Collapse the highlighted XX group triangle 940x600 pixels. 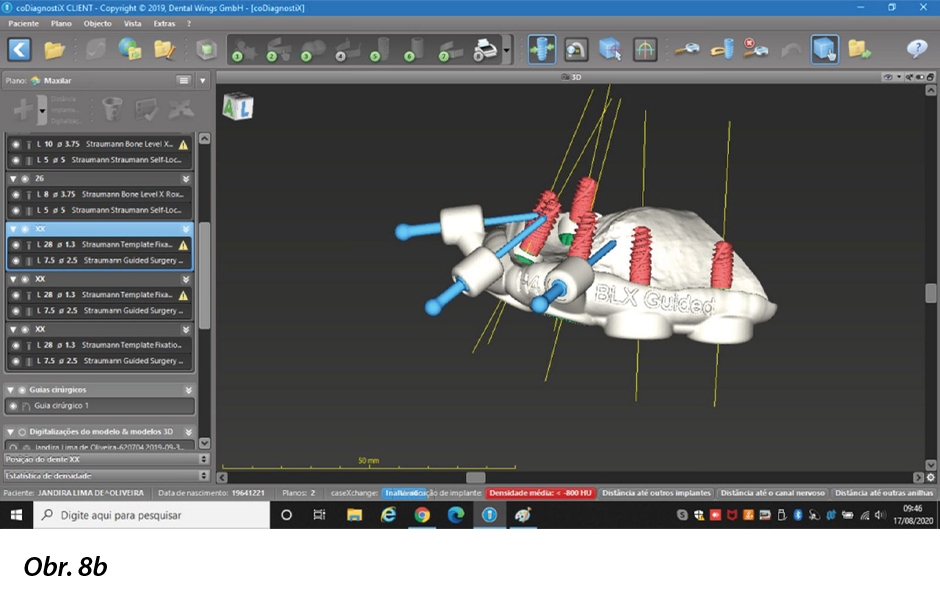tap(13, 229)
